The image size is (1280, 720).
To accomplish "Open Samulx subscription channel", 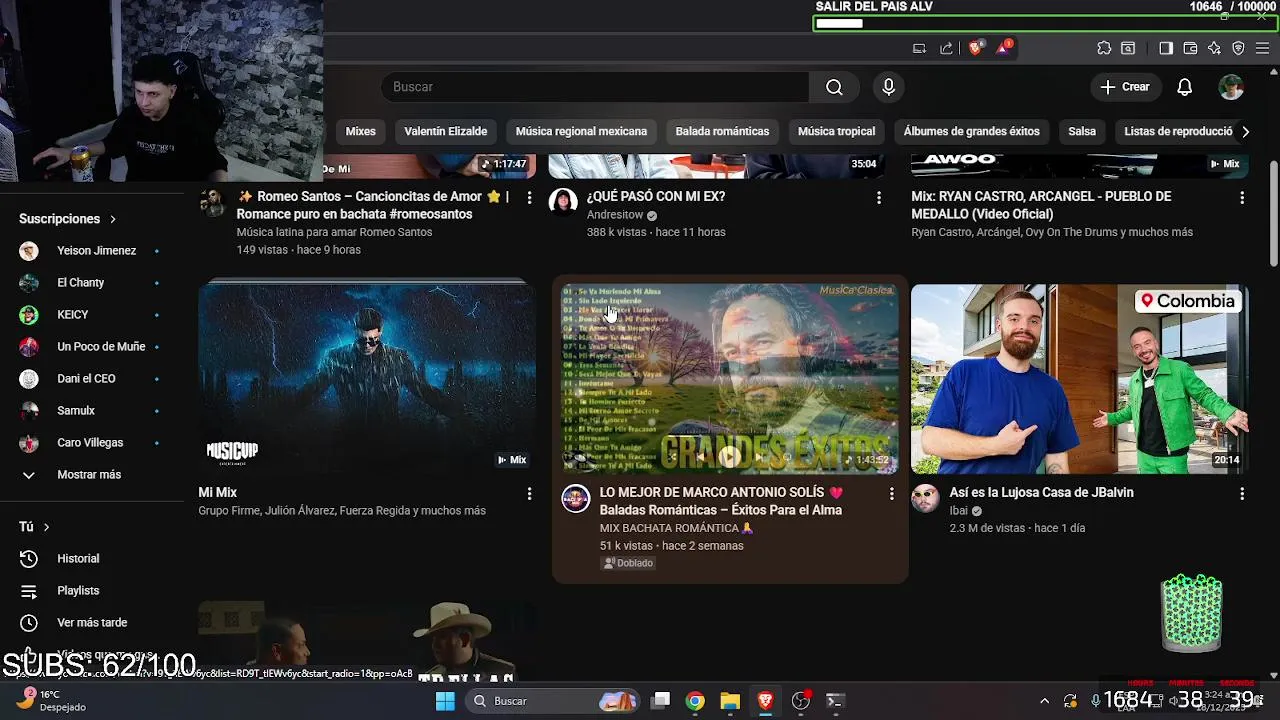I will click(91, 411).
